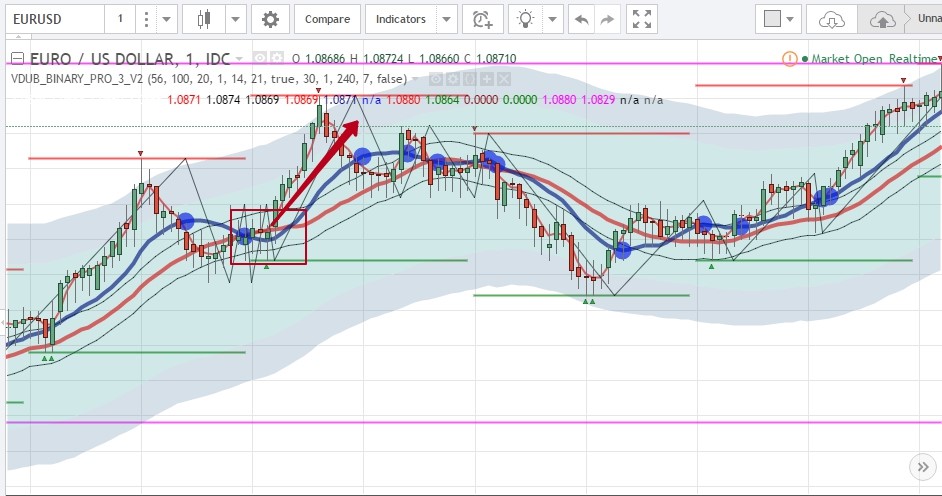Image resolution: width=942 pixels, height=496 pixels.
Task: Click the high price H 1.08724
Action: click(x=375, y=59)
